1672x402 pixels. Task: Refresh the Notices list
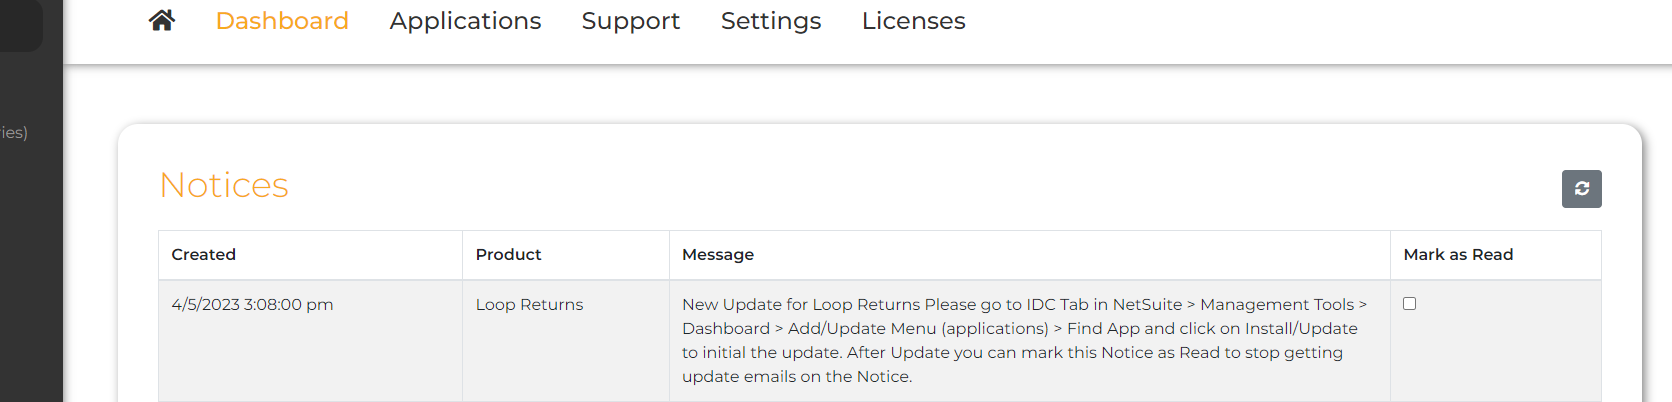(x=1581, y=189)
